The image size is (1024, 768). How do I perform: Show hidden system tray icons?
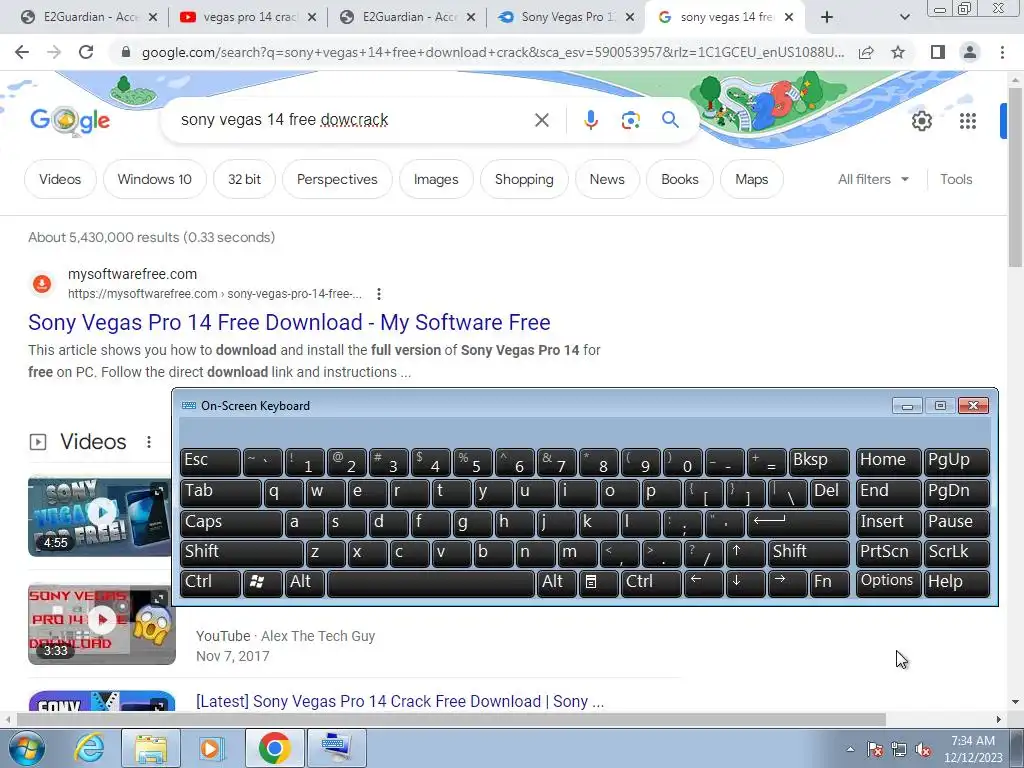pyautogui.click(x=850, y=749)
